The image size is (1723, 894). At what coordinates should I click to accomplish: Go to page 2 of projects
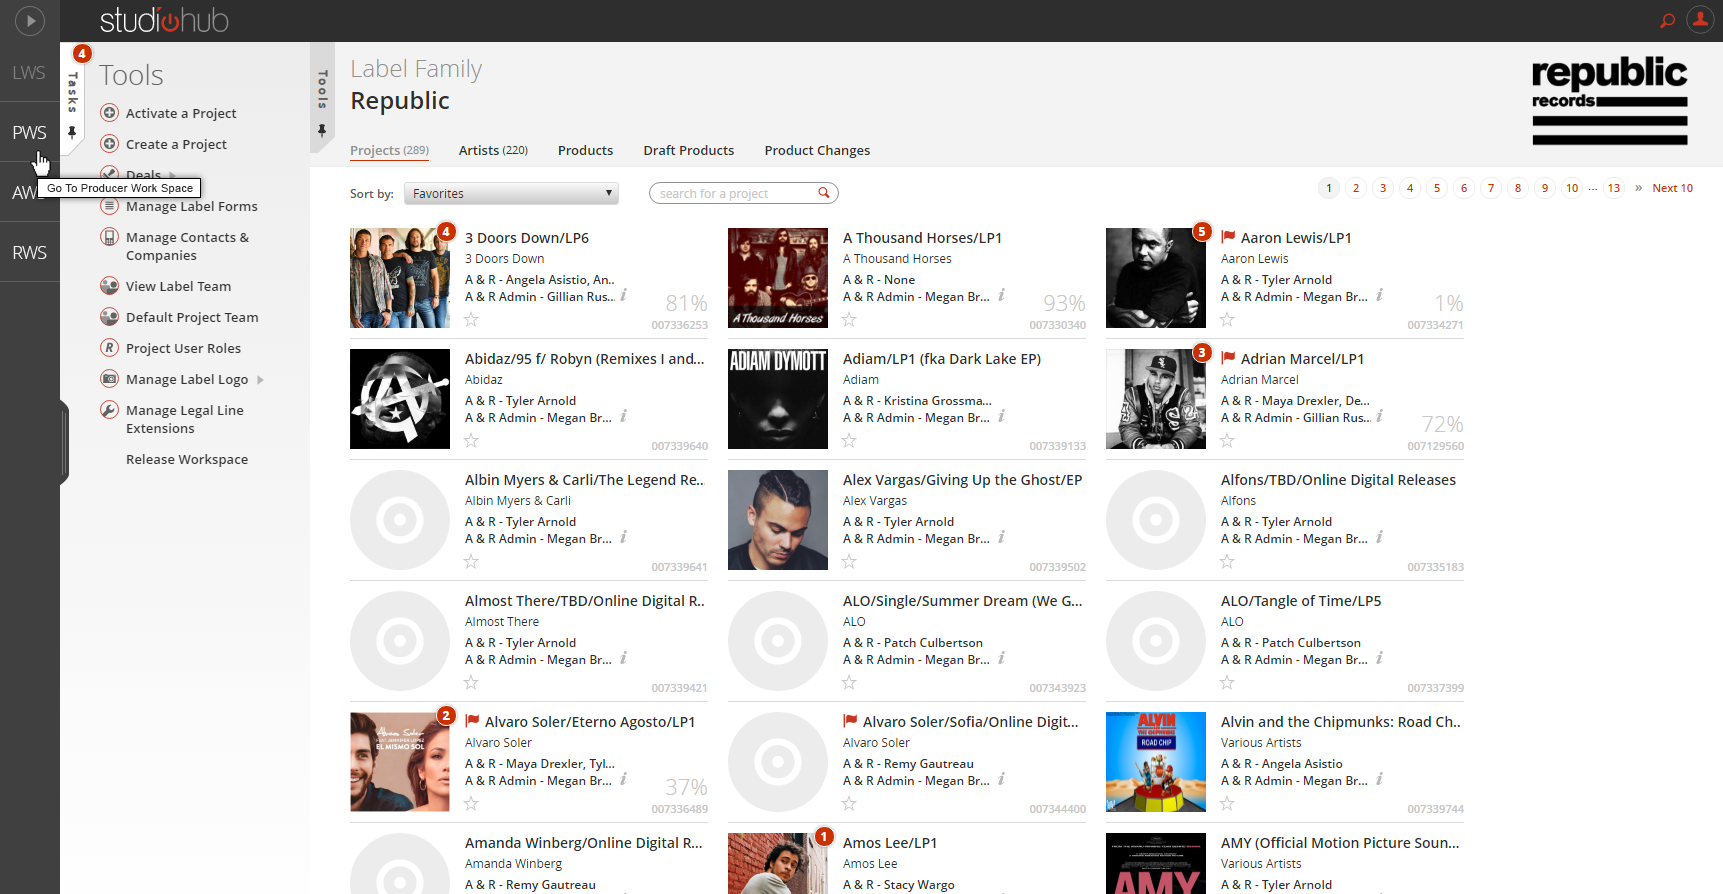coord(1356,188)
